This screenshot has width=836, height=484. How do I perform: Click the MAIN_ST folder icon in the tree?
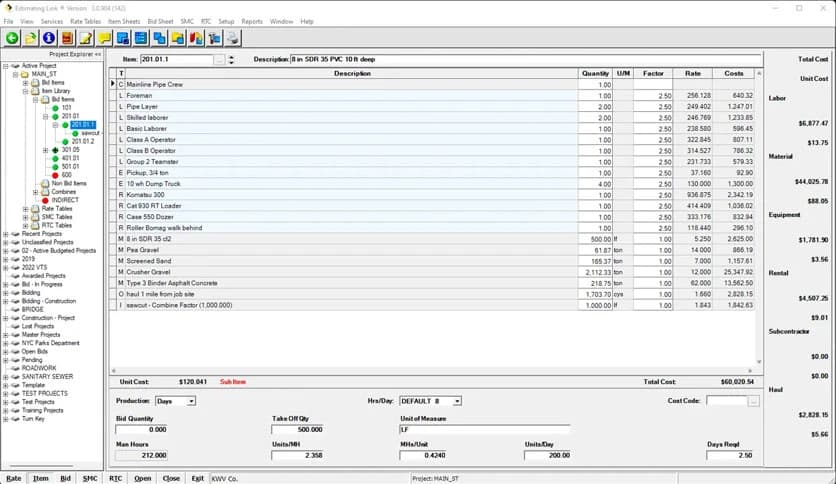click(25, 74)
